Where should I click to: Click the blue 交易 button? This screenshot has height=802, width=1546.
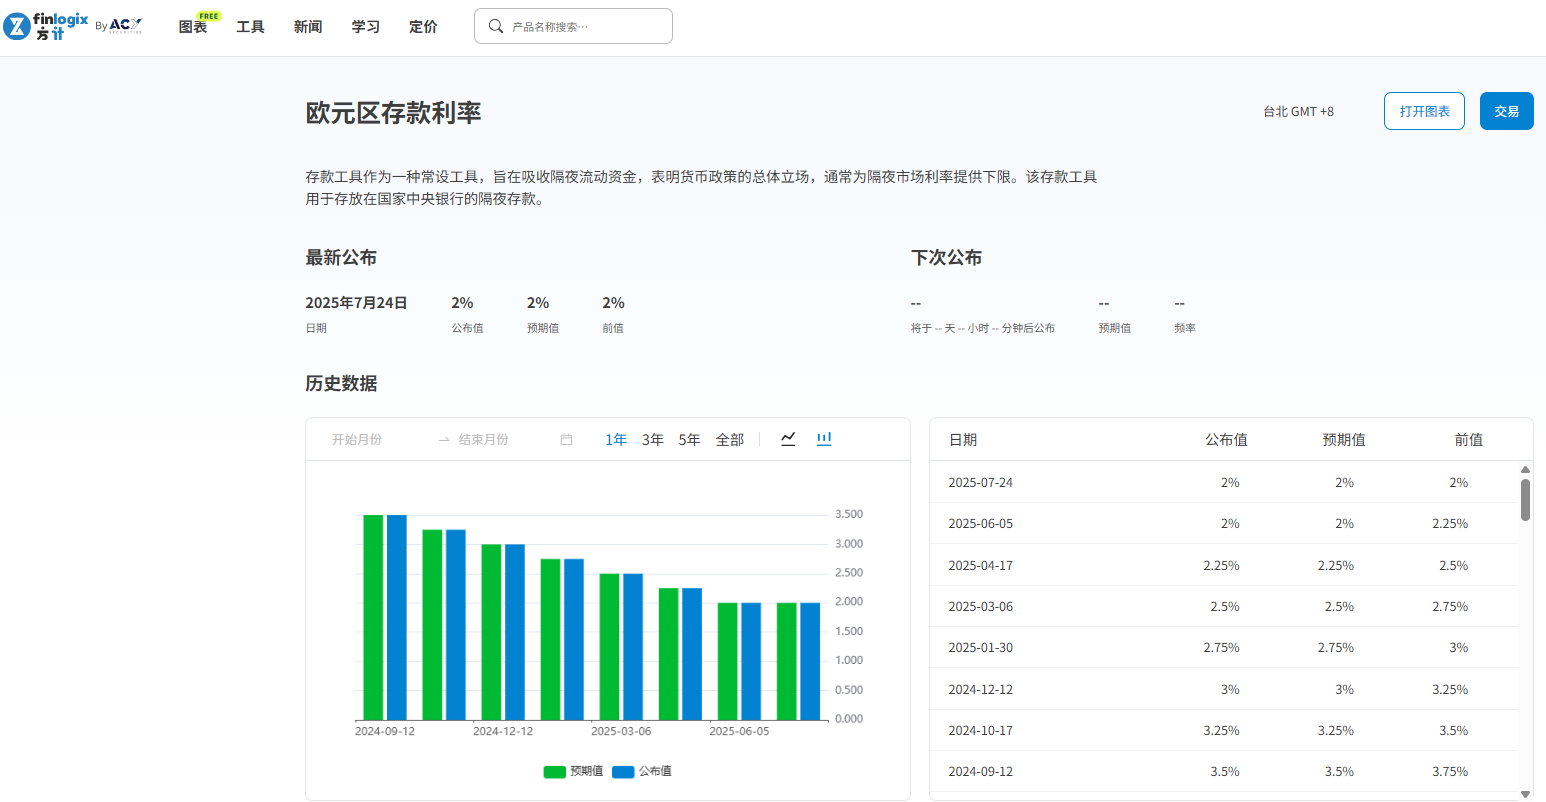pos(1506,111)
